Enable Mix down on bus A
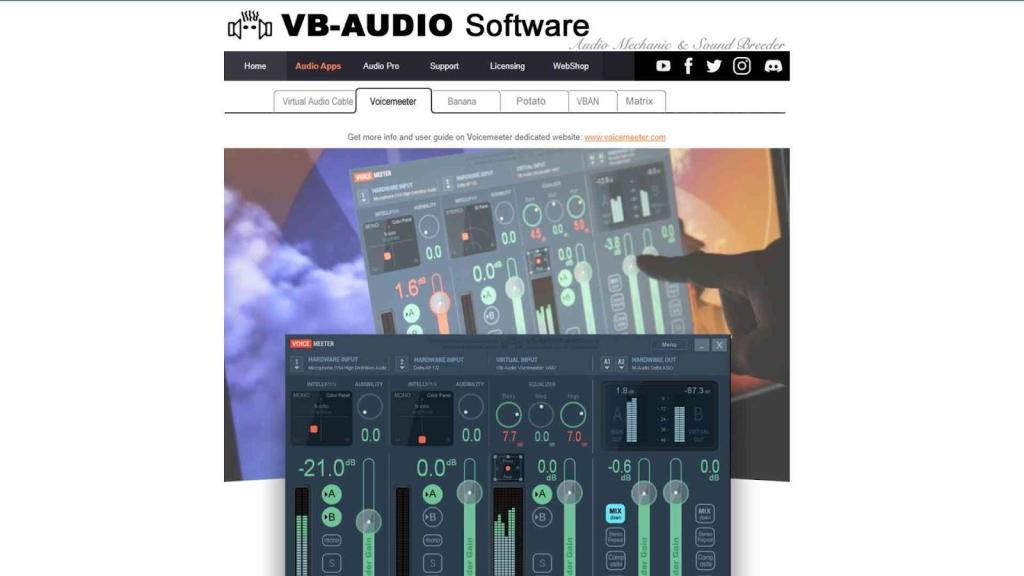 615,513
